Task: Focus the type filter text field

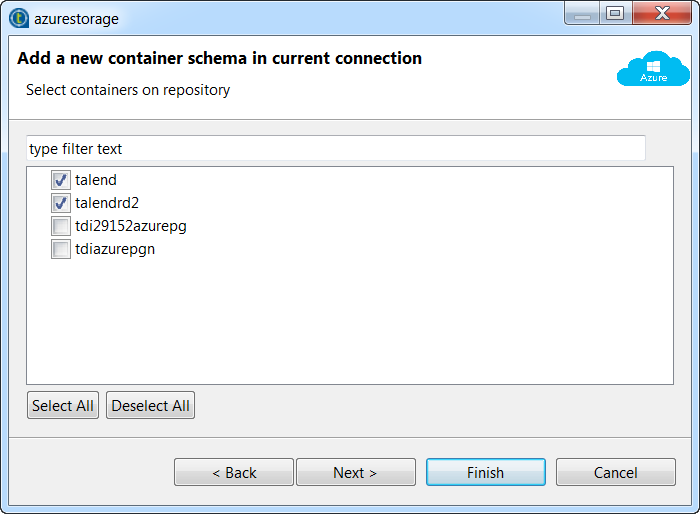Action: coord(336,149)
